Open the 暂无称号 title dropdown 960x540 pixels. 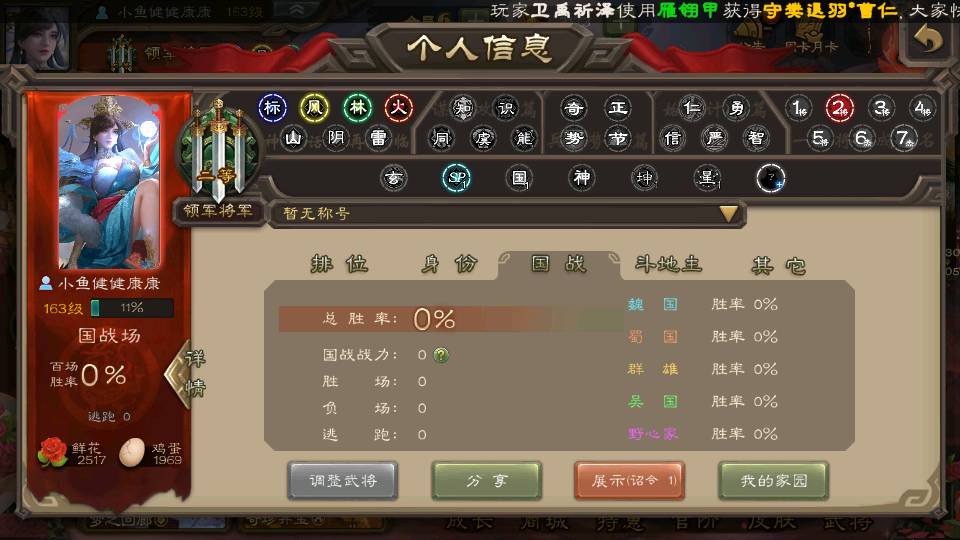(x=507, y=214)
